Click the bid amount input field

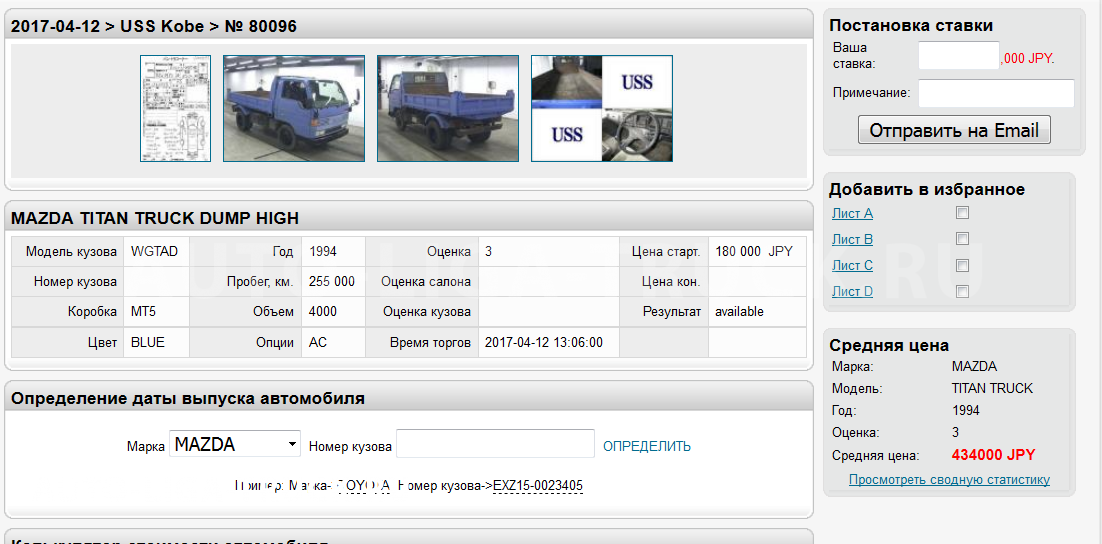pos(959,56)
